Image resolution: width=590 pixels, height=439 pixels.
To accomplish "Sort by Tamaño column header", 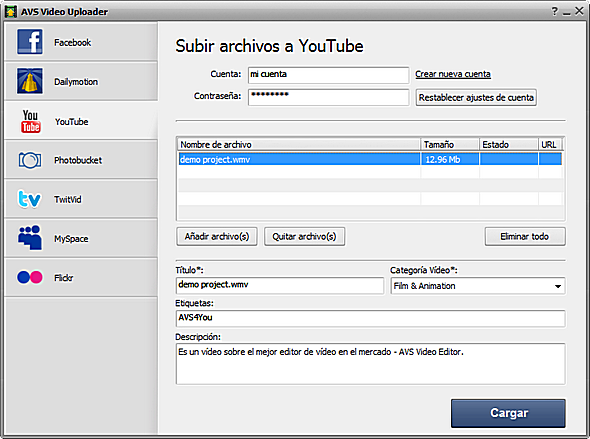I will (x=450, y=144).
